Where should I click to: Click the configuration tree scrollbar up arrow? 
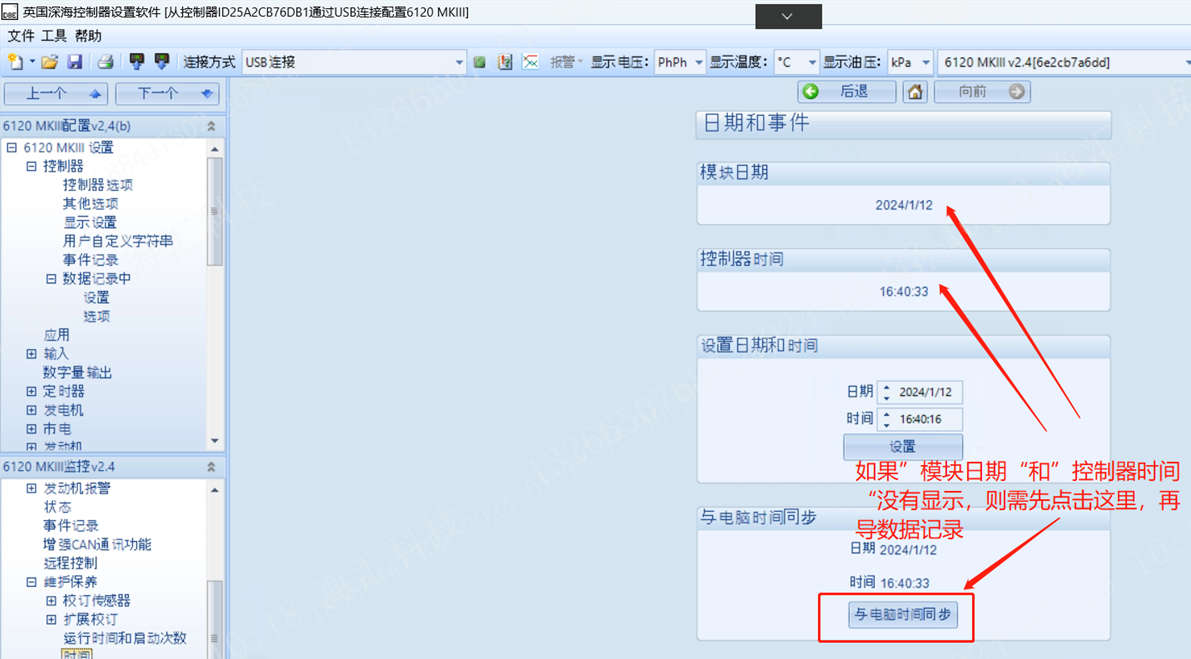[215, 149]
